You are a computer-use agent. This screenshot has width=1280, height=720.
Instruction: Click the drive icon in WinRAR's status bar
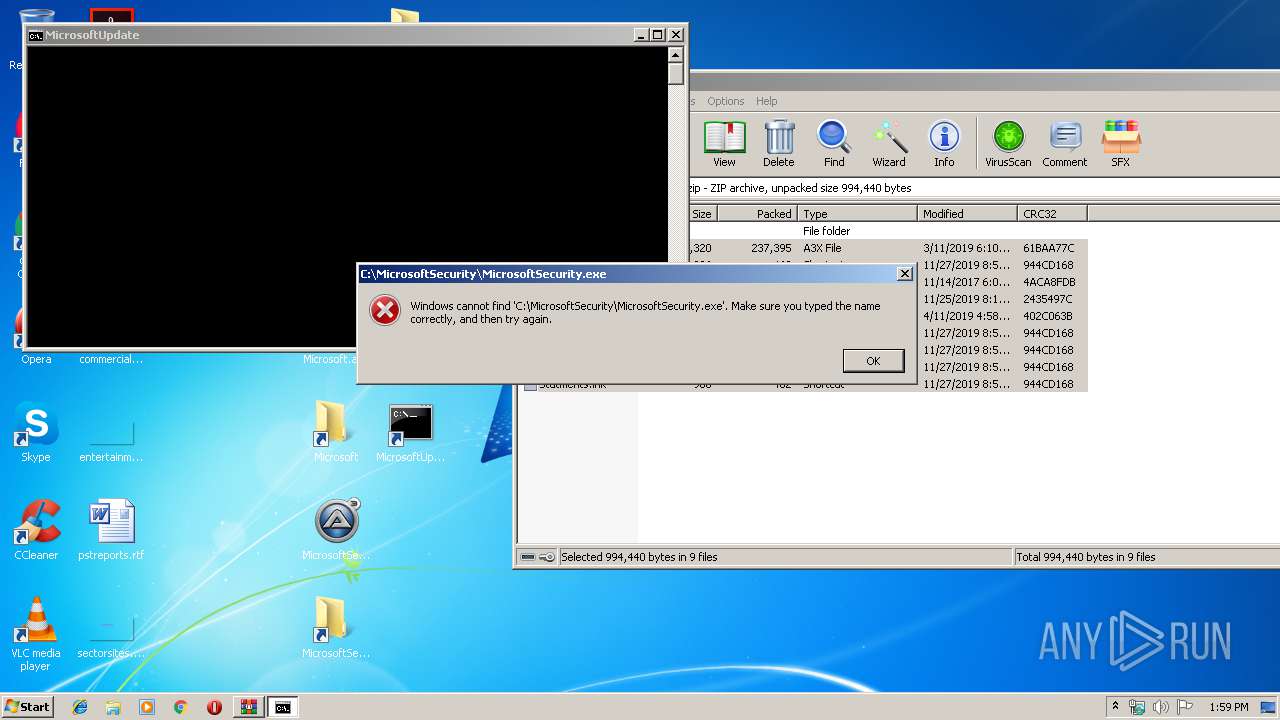click(528, 557)
